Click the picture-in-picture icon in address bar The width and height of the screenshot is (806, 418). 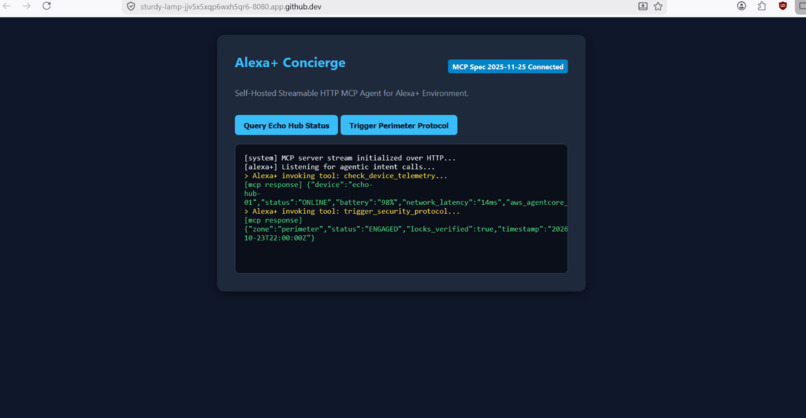point(643,6)
